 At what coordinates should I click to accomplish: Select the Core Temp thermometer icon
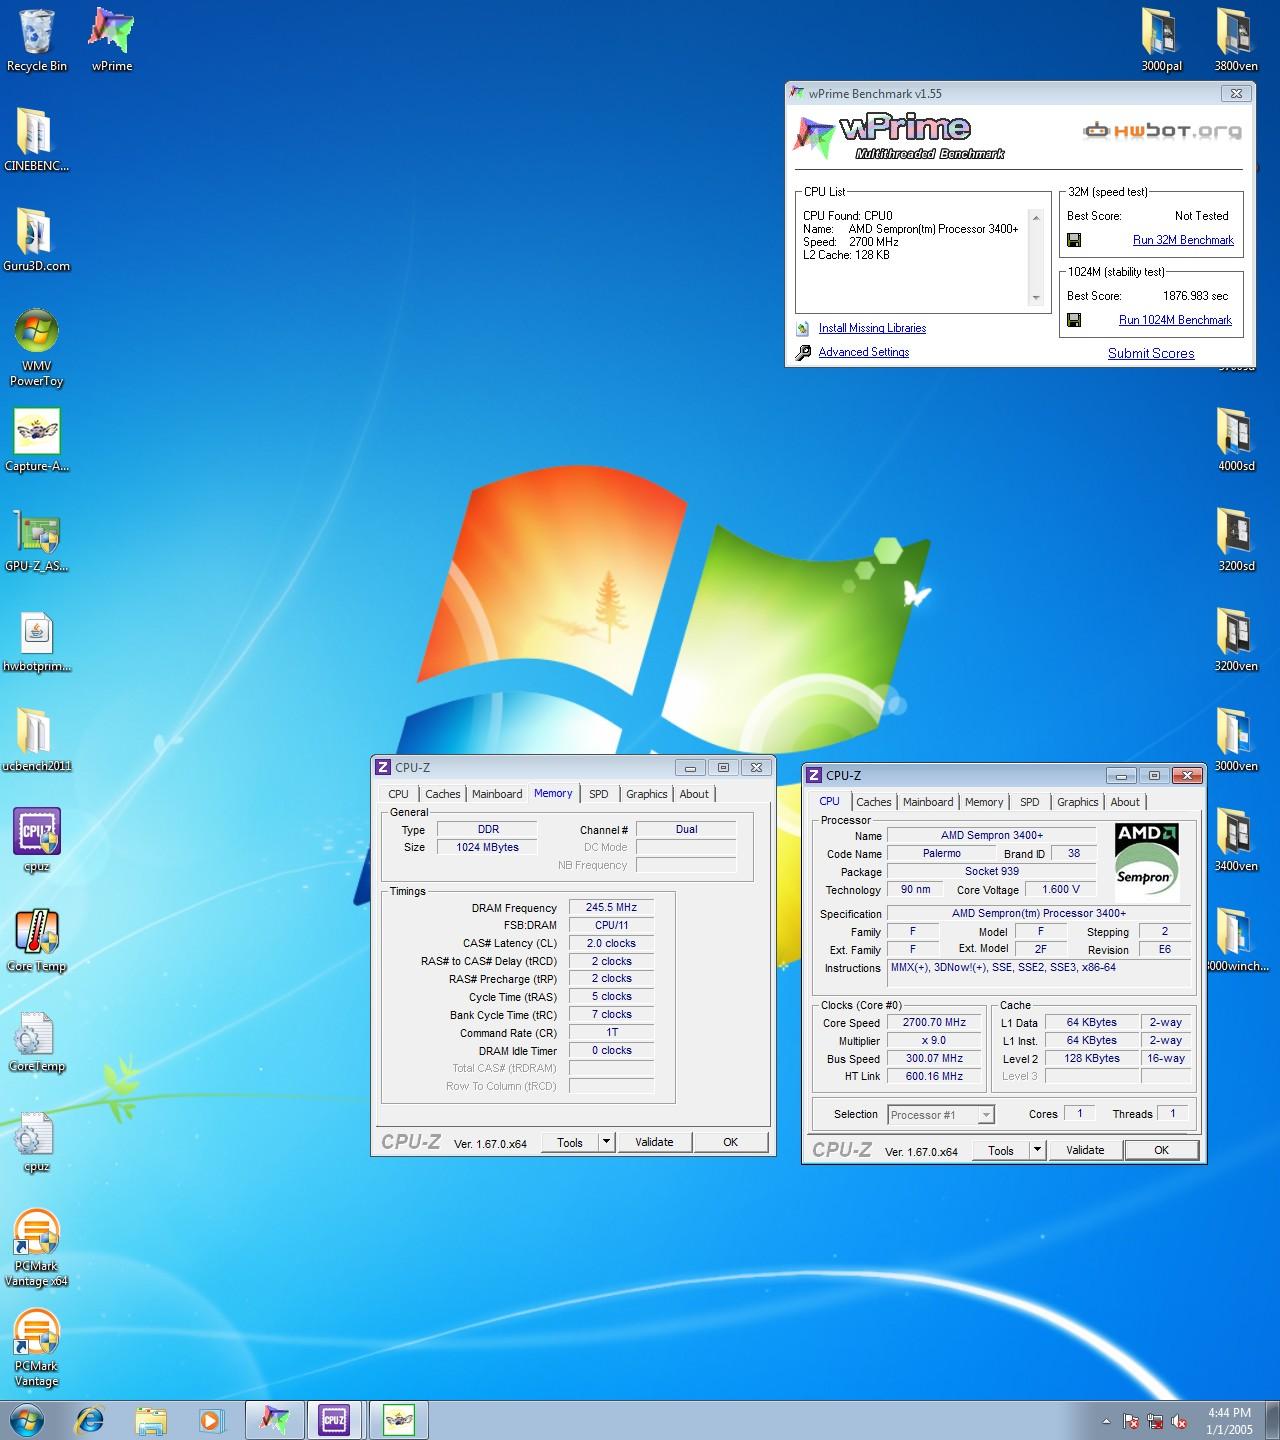point(37,940)
